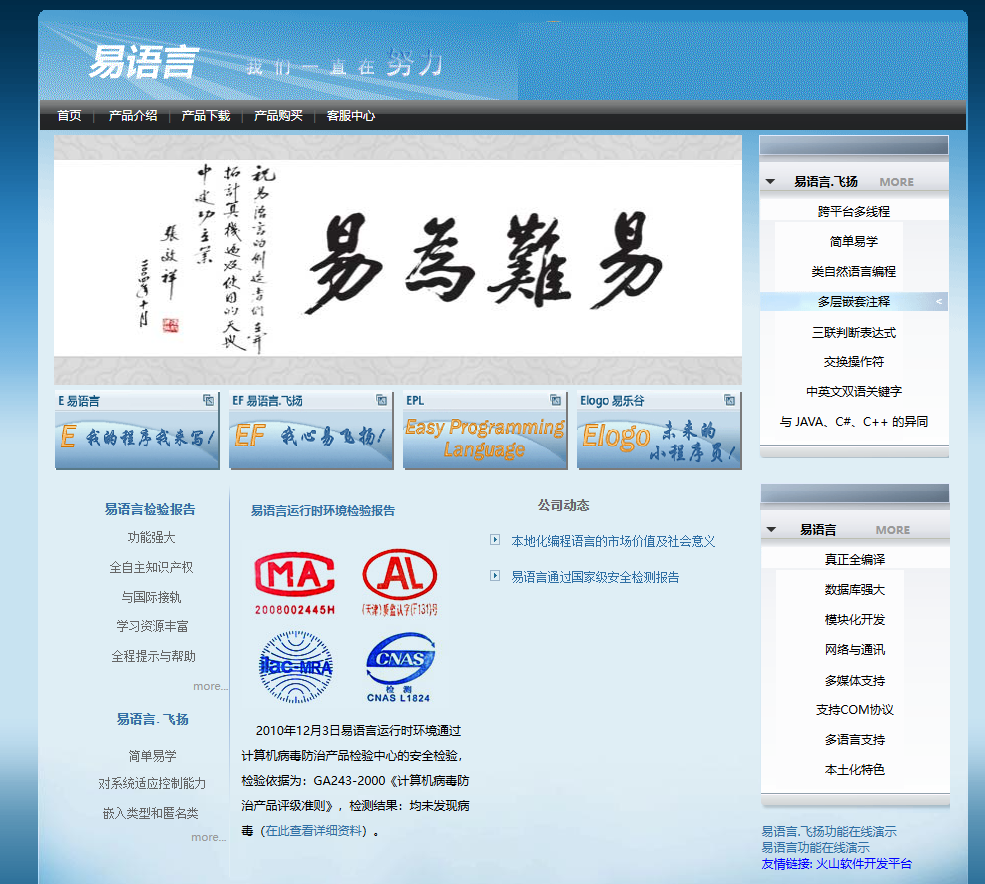Select 首页 in the navigation bar
The height and width of the screenshot is (884, 985).
(68, 115)
